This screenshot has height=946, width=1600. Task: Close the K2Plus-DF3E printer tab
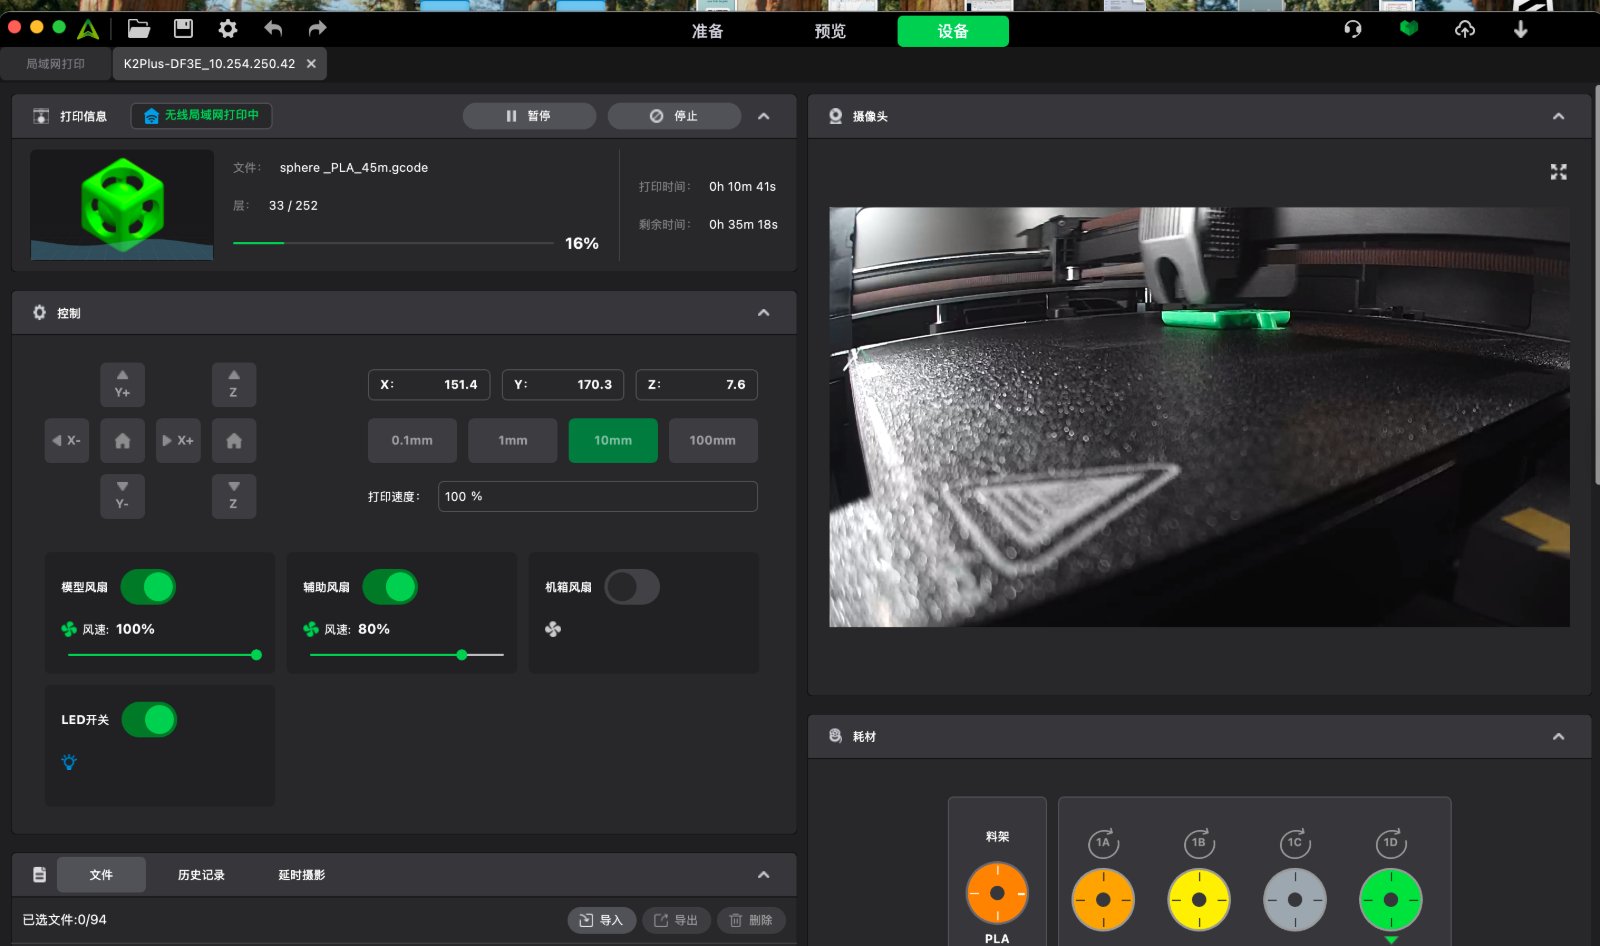tap(311, 64)
